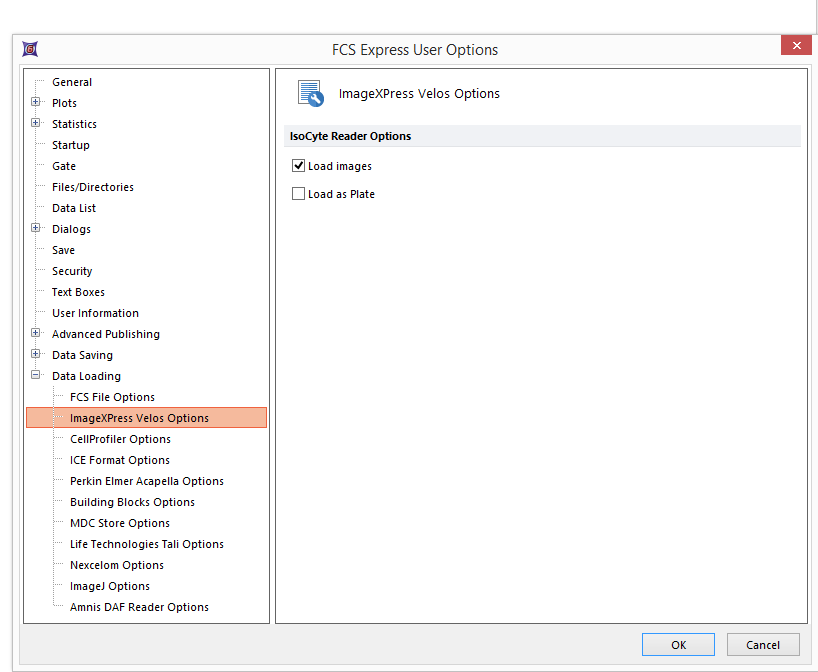The height and width of the screenshot is (672, 818).
Task: Click the FCS Express app icon in title bar
Action: click(29, 49)
